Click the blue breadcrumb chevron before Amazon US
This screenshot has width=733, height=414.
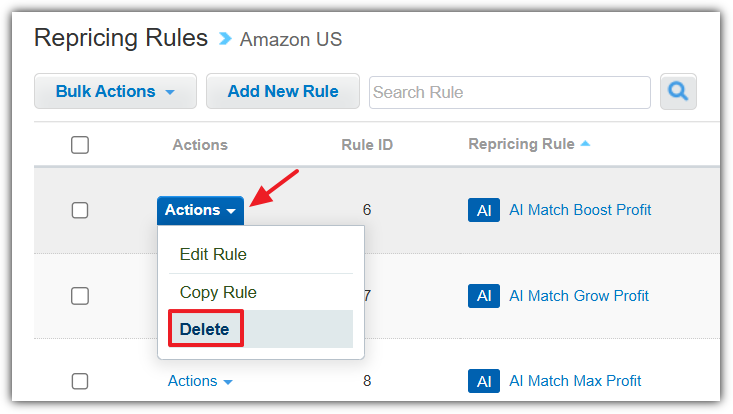pyautogui.click(x=225, y=39)
